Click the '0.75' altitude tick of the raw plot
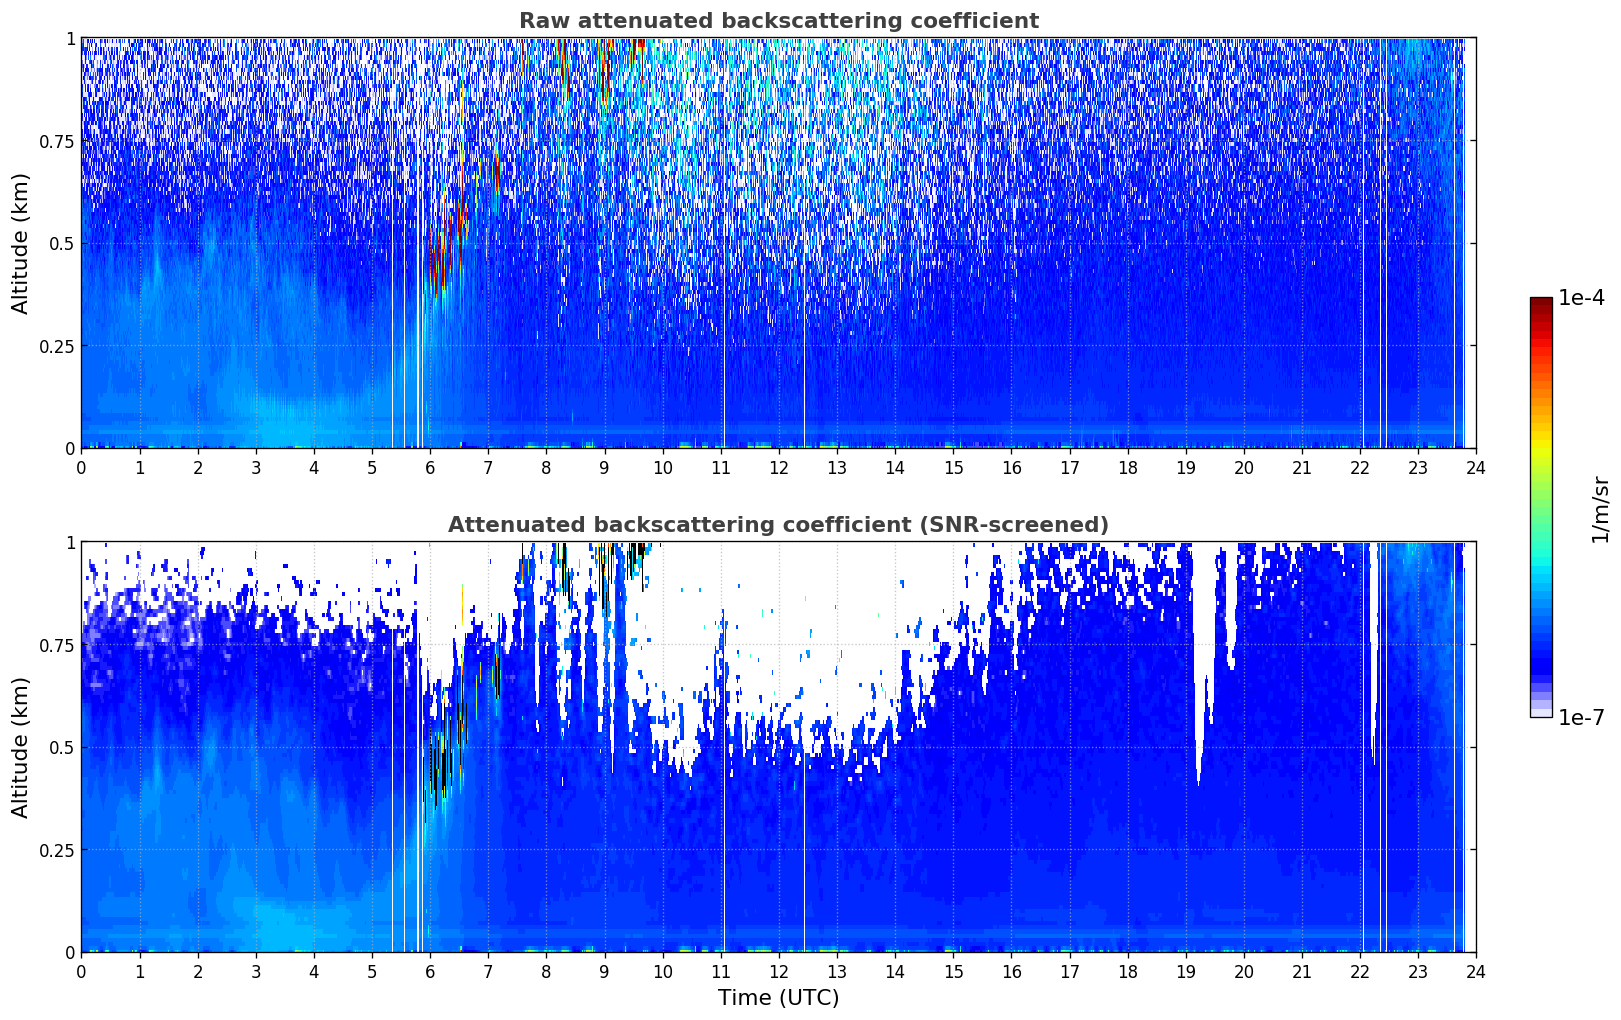The height and width of the screenshot is (1020, 1621). click(x=57, y=141)
